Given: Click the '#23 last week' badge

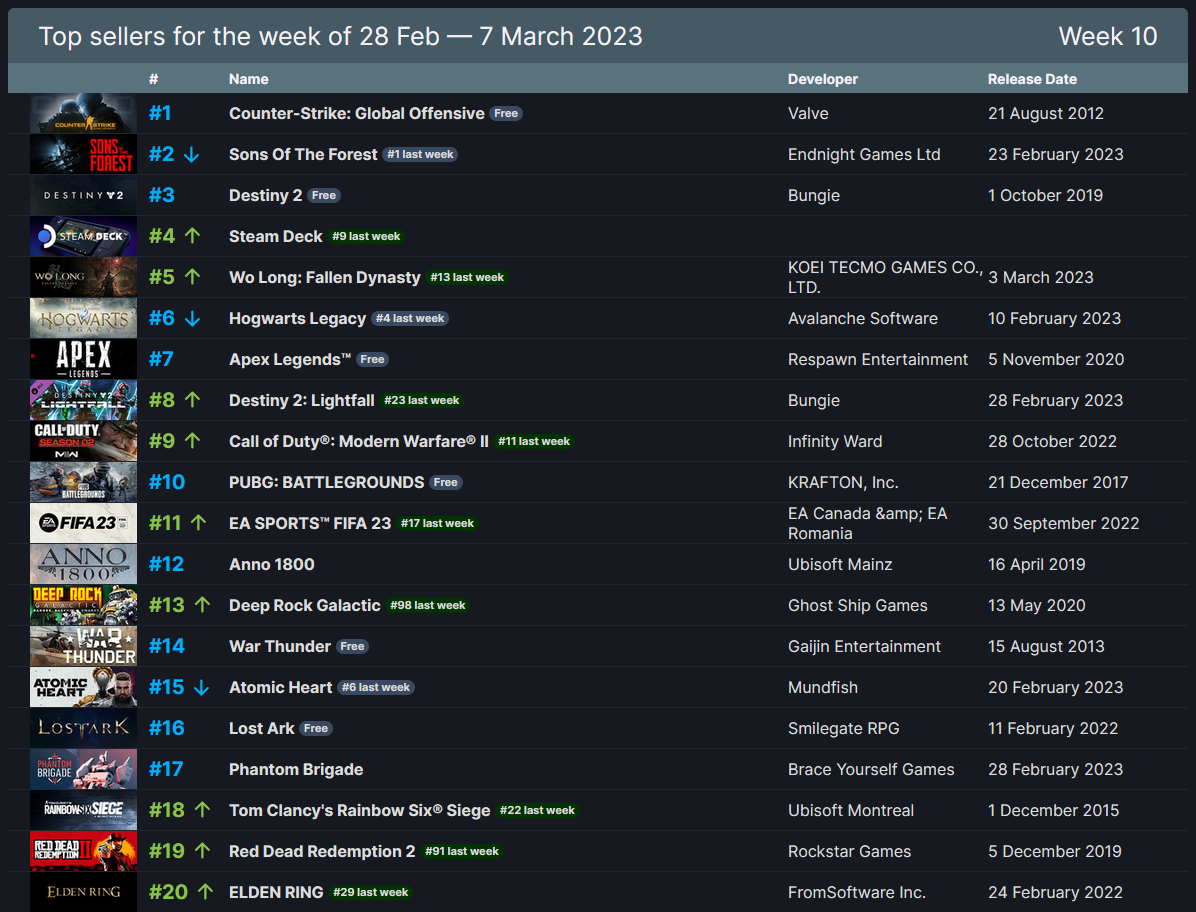Looking at the screenshot, I should [x=421, y=400].
